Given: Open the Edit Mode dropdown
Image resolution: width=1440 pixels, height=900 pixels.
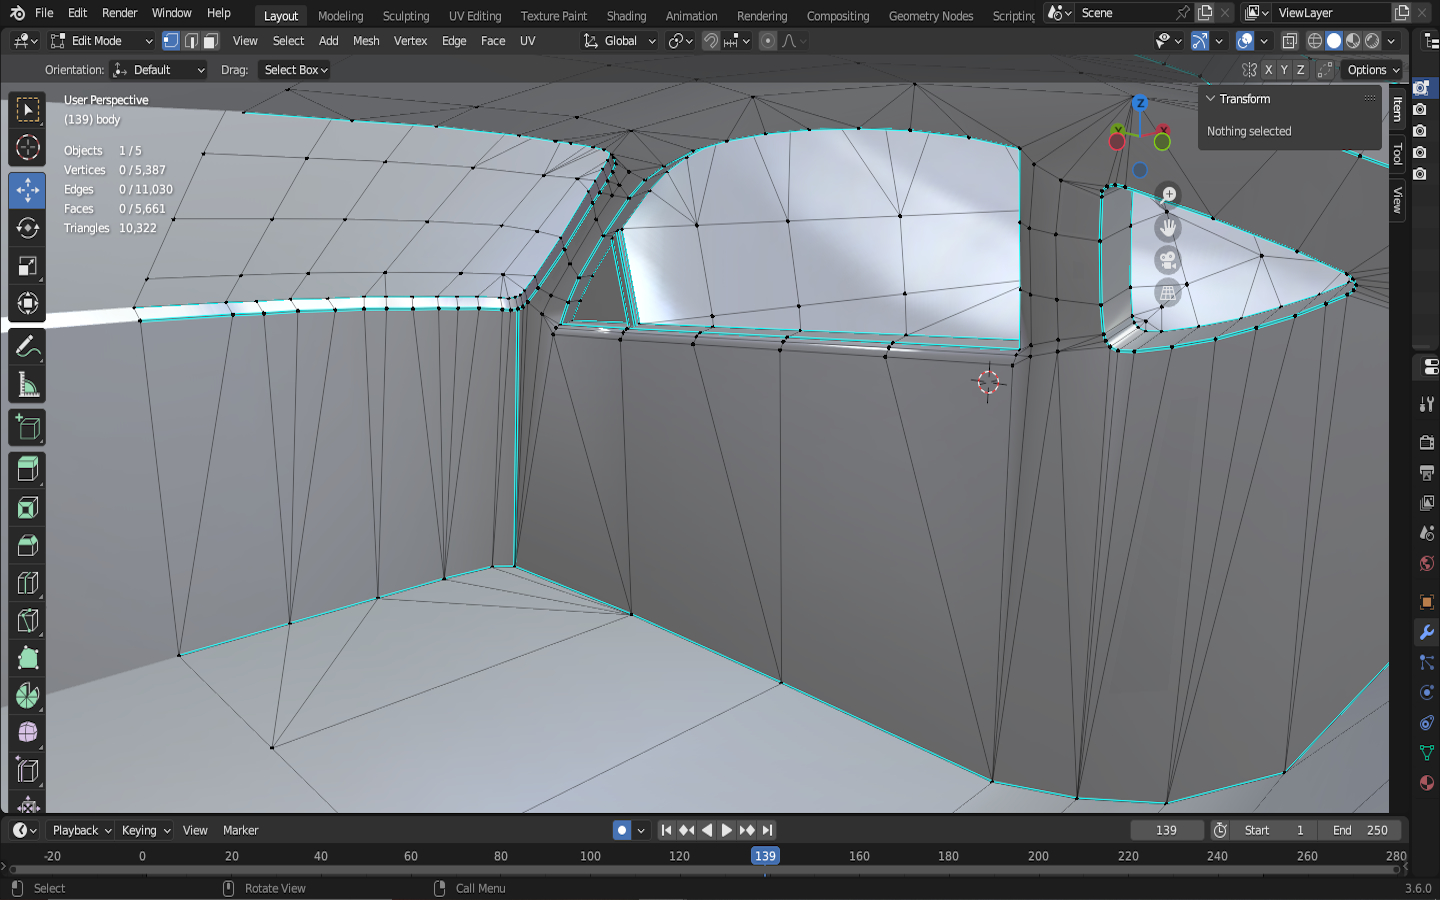Looking at the screenshot, I should (x=102, y=41).
